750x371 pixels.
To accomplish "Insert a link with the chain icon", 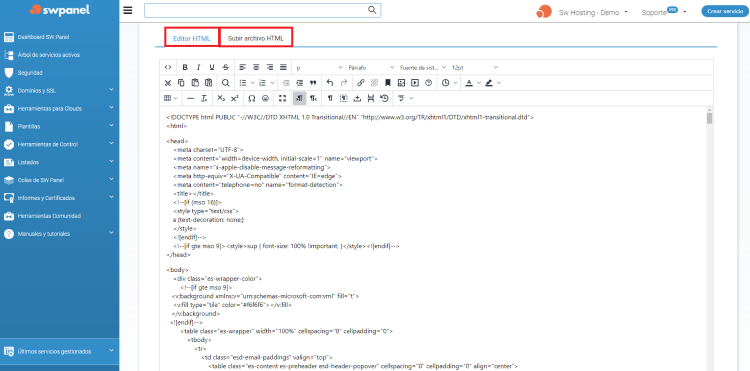I will point(361,83).
